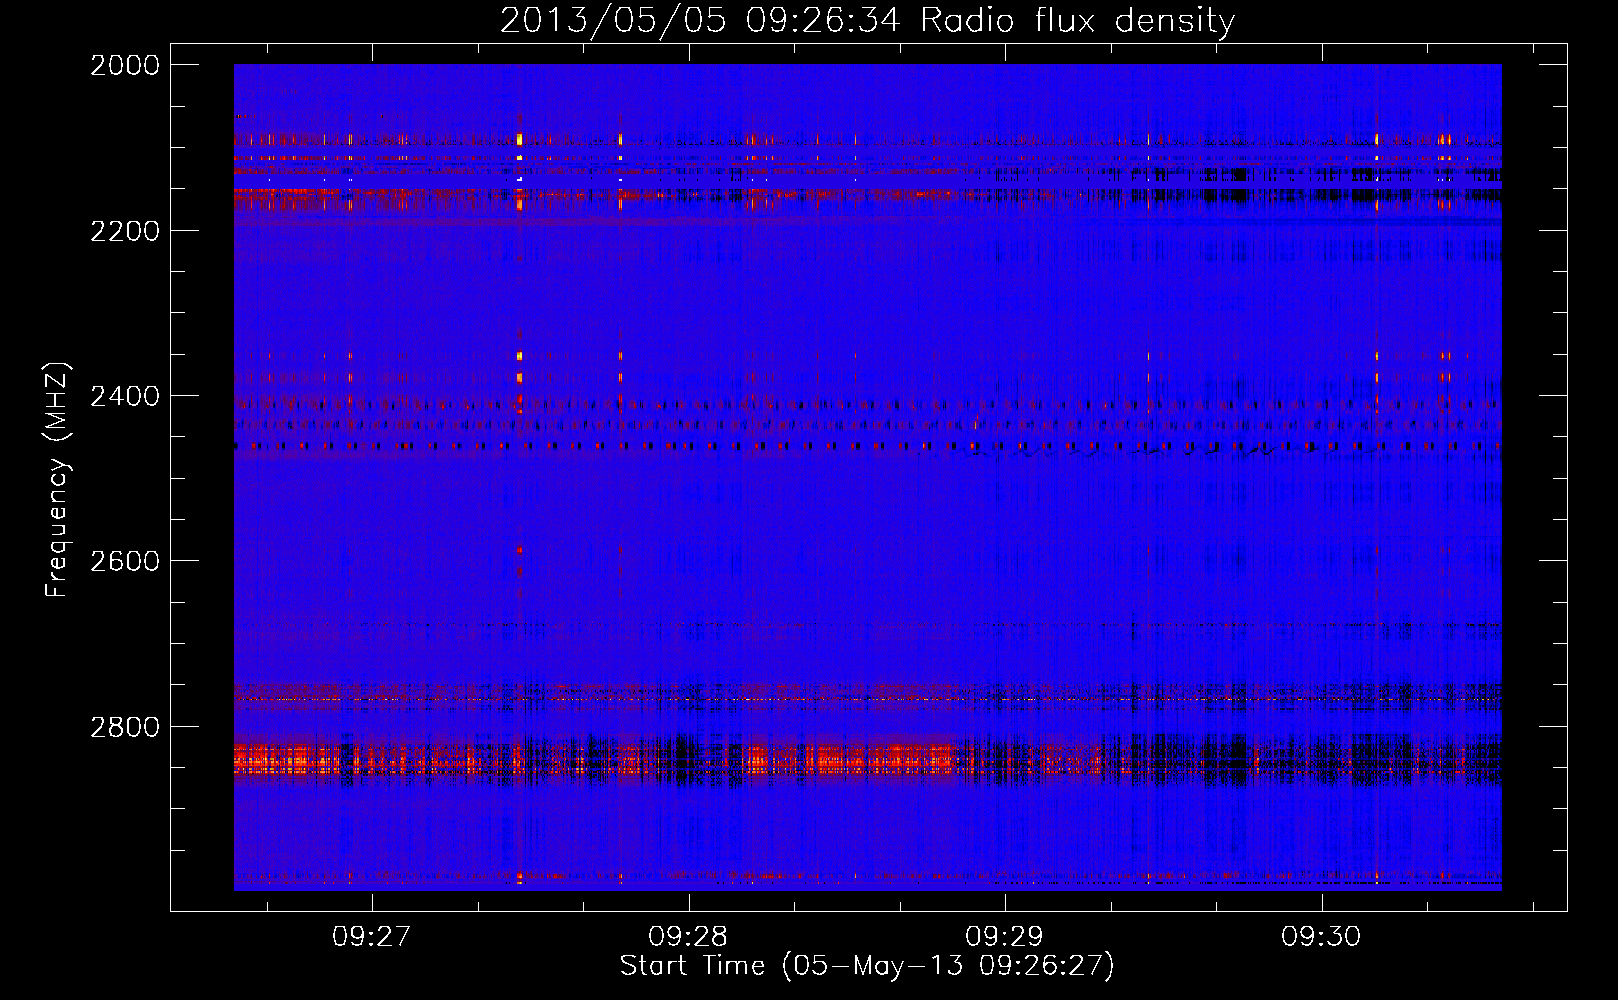Click the plot title '2013/05/05 09:26:34 Radio flux density'
Screen dimensions: 1618x1000
[x=867, y=20]
